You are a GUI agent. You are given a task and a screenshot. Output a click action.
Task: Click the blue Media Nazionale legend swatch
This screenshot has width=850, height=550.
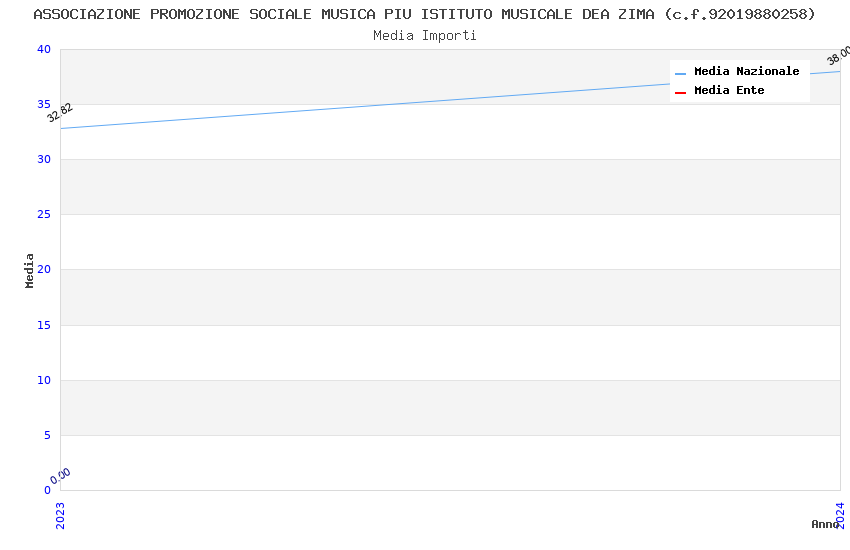click(x=680, y=73)
